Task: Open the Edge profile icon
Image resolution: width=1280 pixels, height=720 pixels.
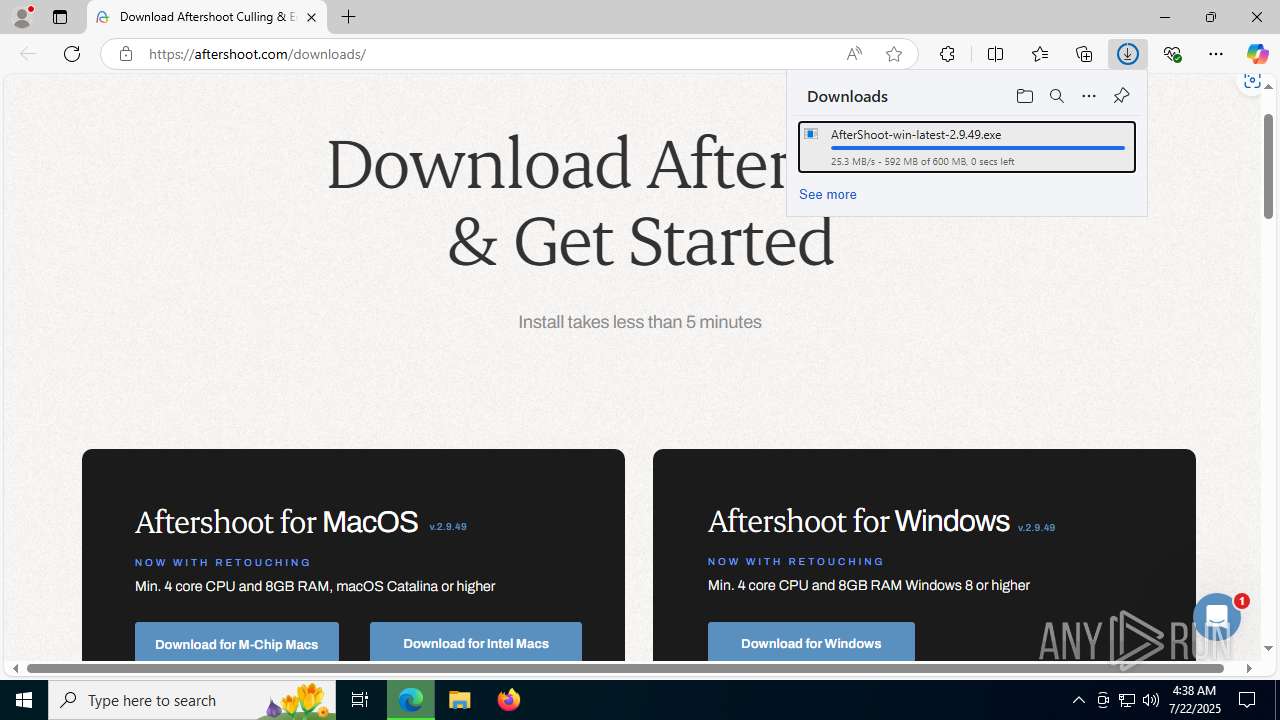Action: [22, 17]
